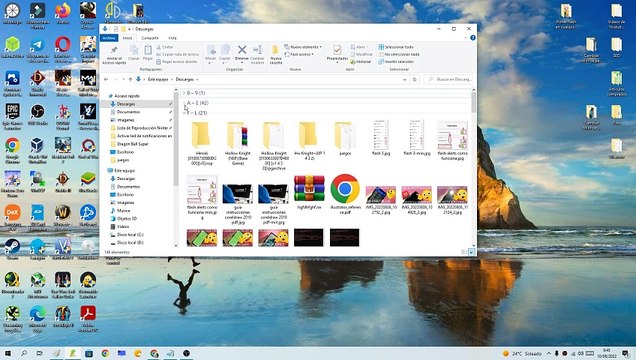The image size is (636, 360).
Task: Click Pegar acceso directo
Action: [177, 62]
